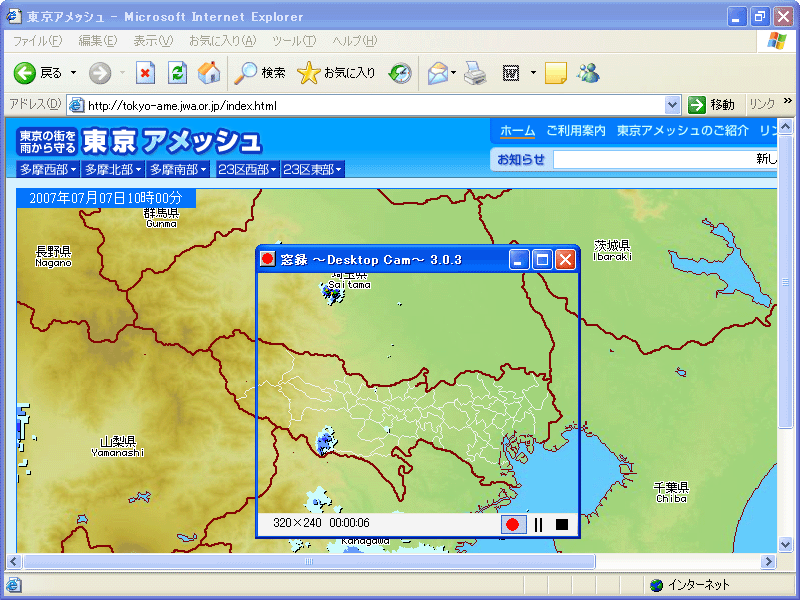Open the ファイル(F) menu
Image resolution: width=800 pixels, height=600 pixels.
tap(37, 41)
